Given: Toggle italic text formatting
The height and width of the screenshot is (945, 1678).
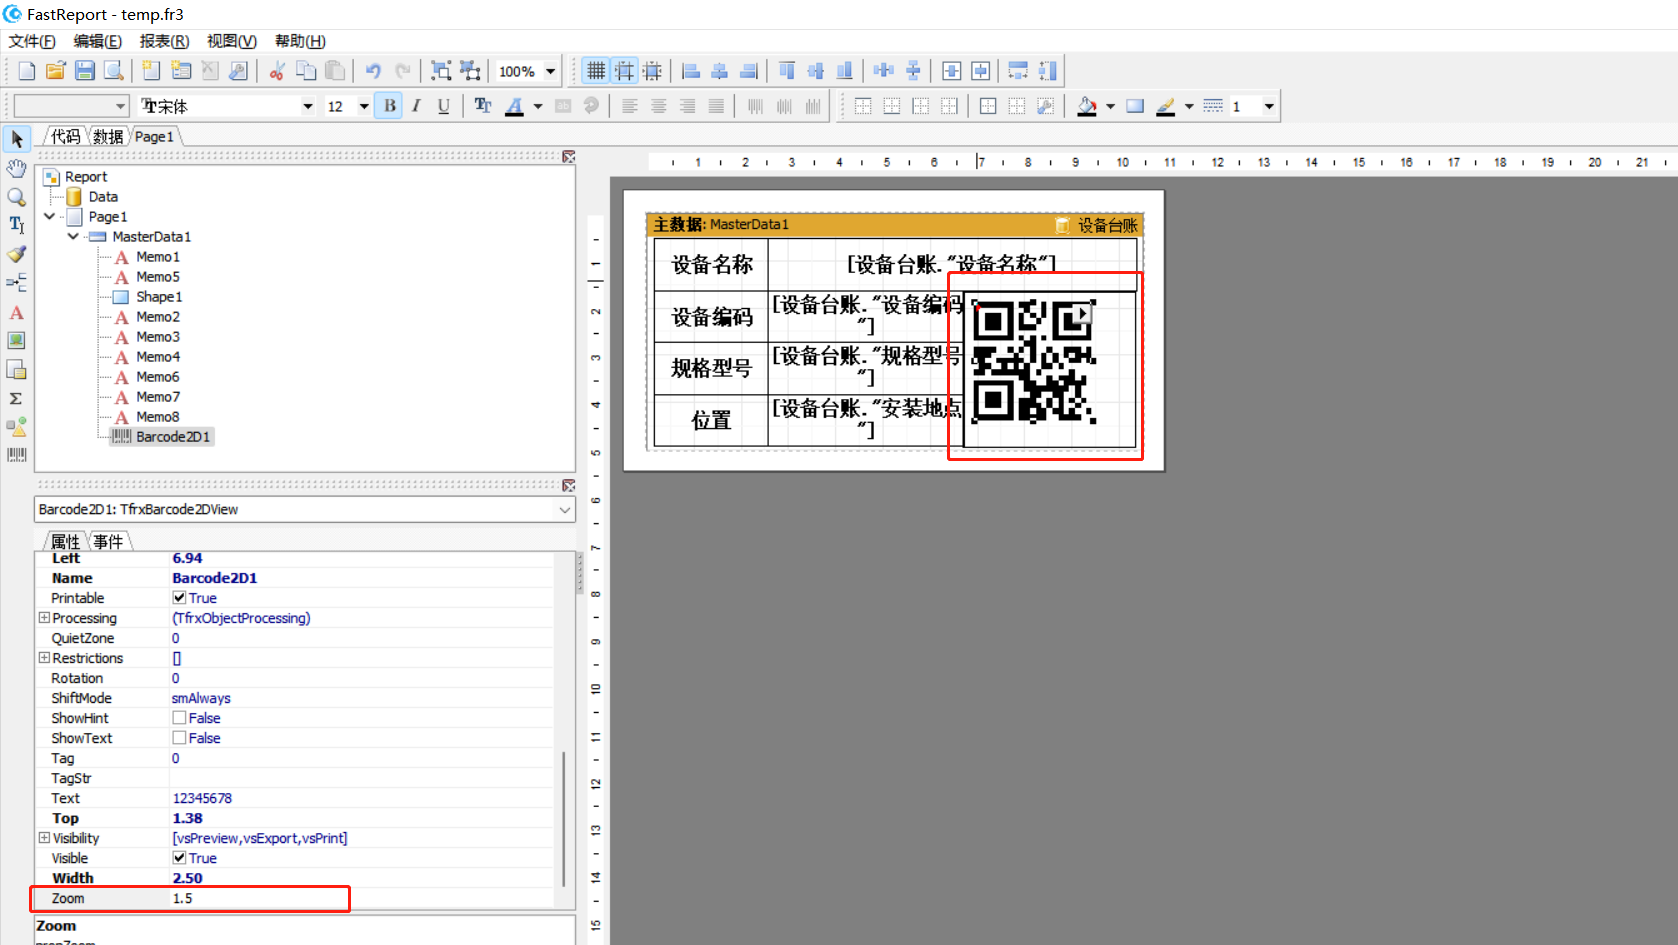Looking at the screenshot, I should click(416, 106).
